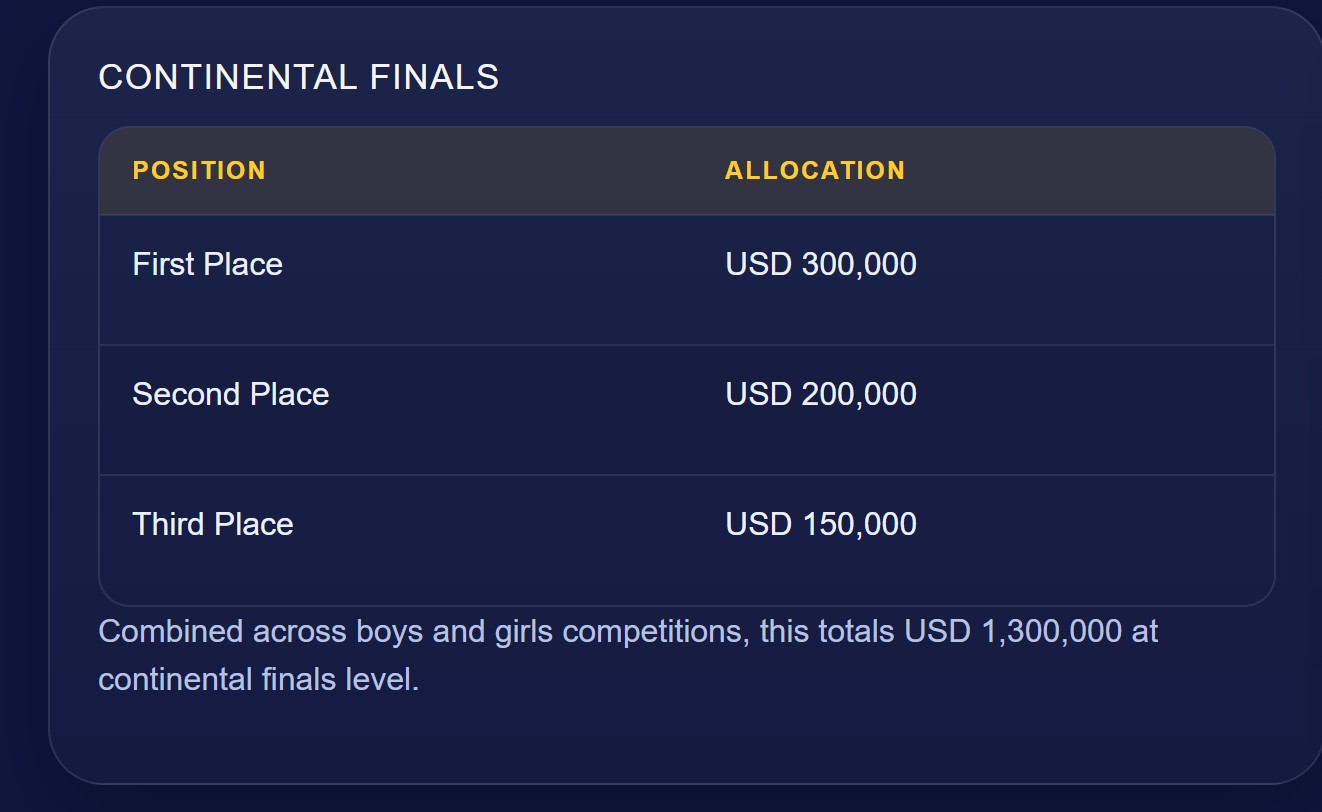Click the USD 300,000 allocation value

click(x=821, y=265)
